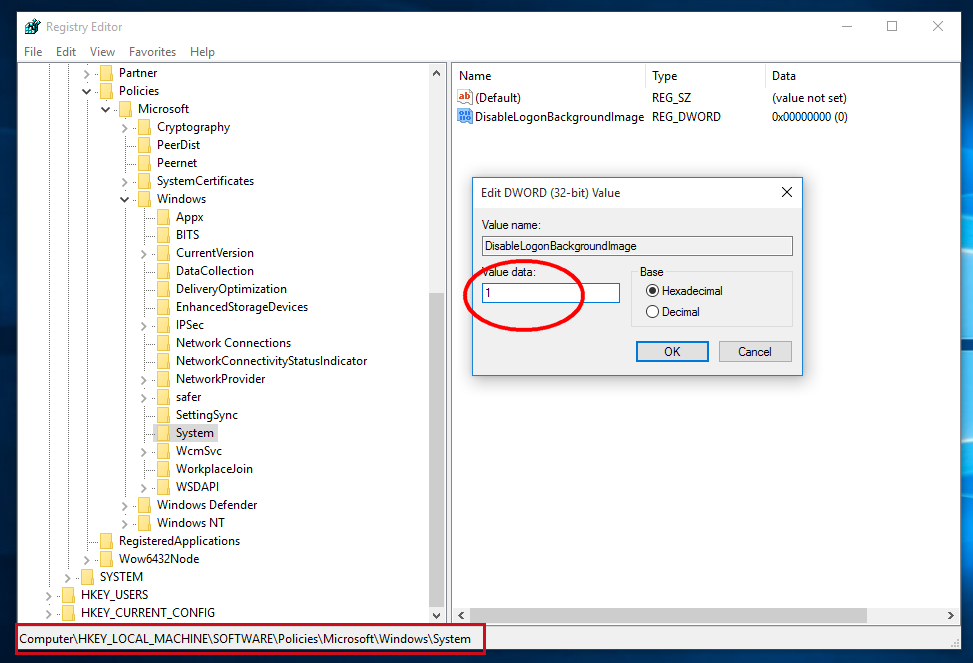Expand the NetworkProvider key
Screen dimensions: 973x663
pos(143,380)
